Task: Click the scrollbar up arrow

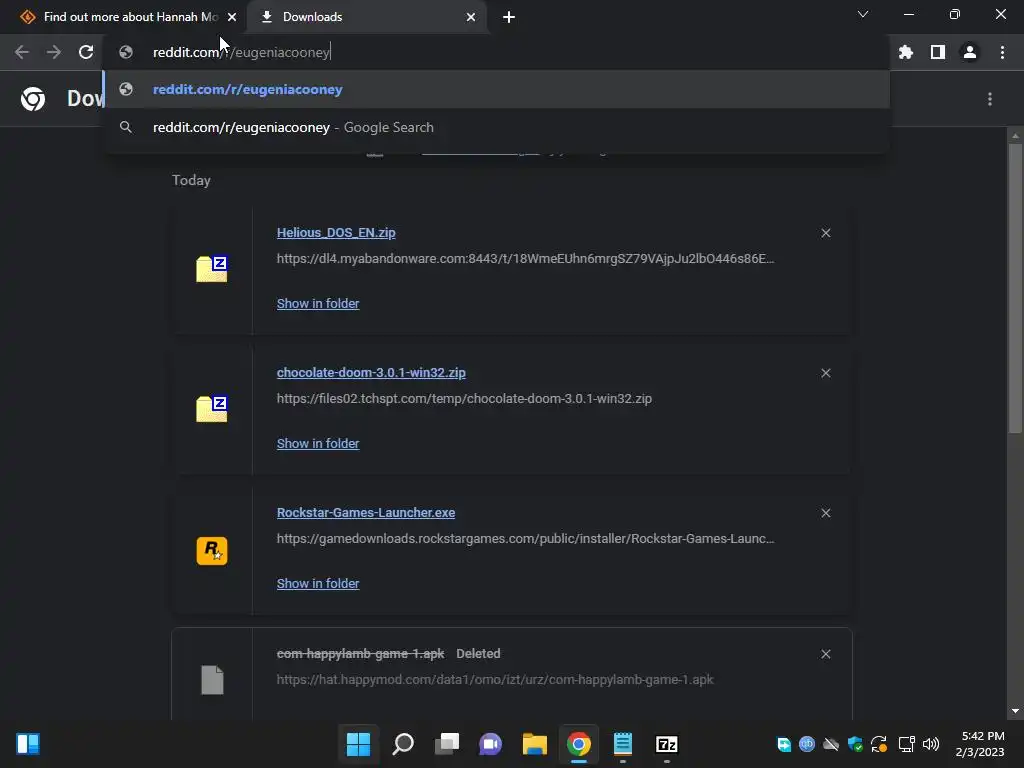Action: 1015,136
